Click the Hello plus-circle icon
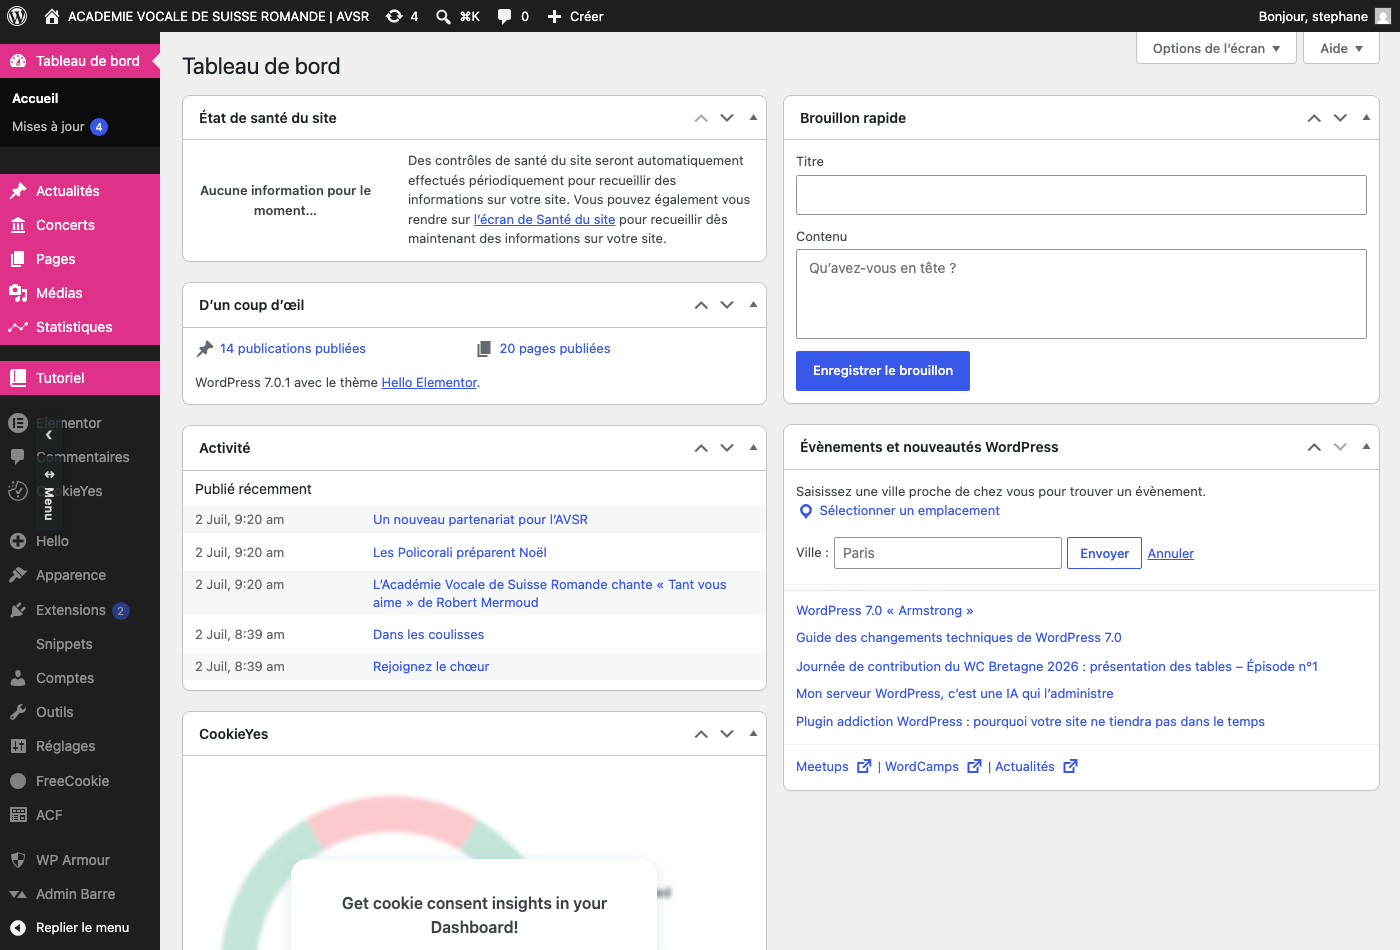This screenshot has width=1400, height=950. 18,541
